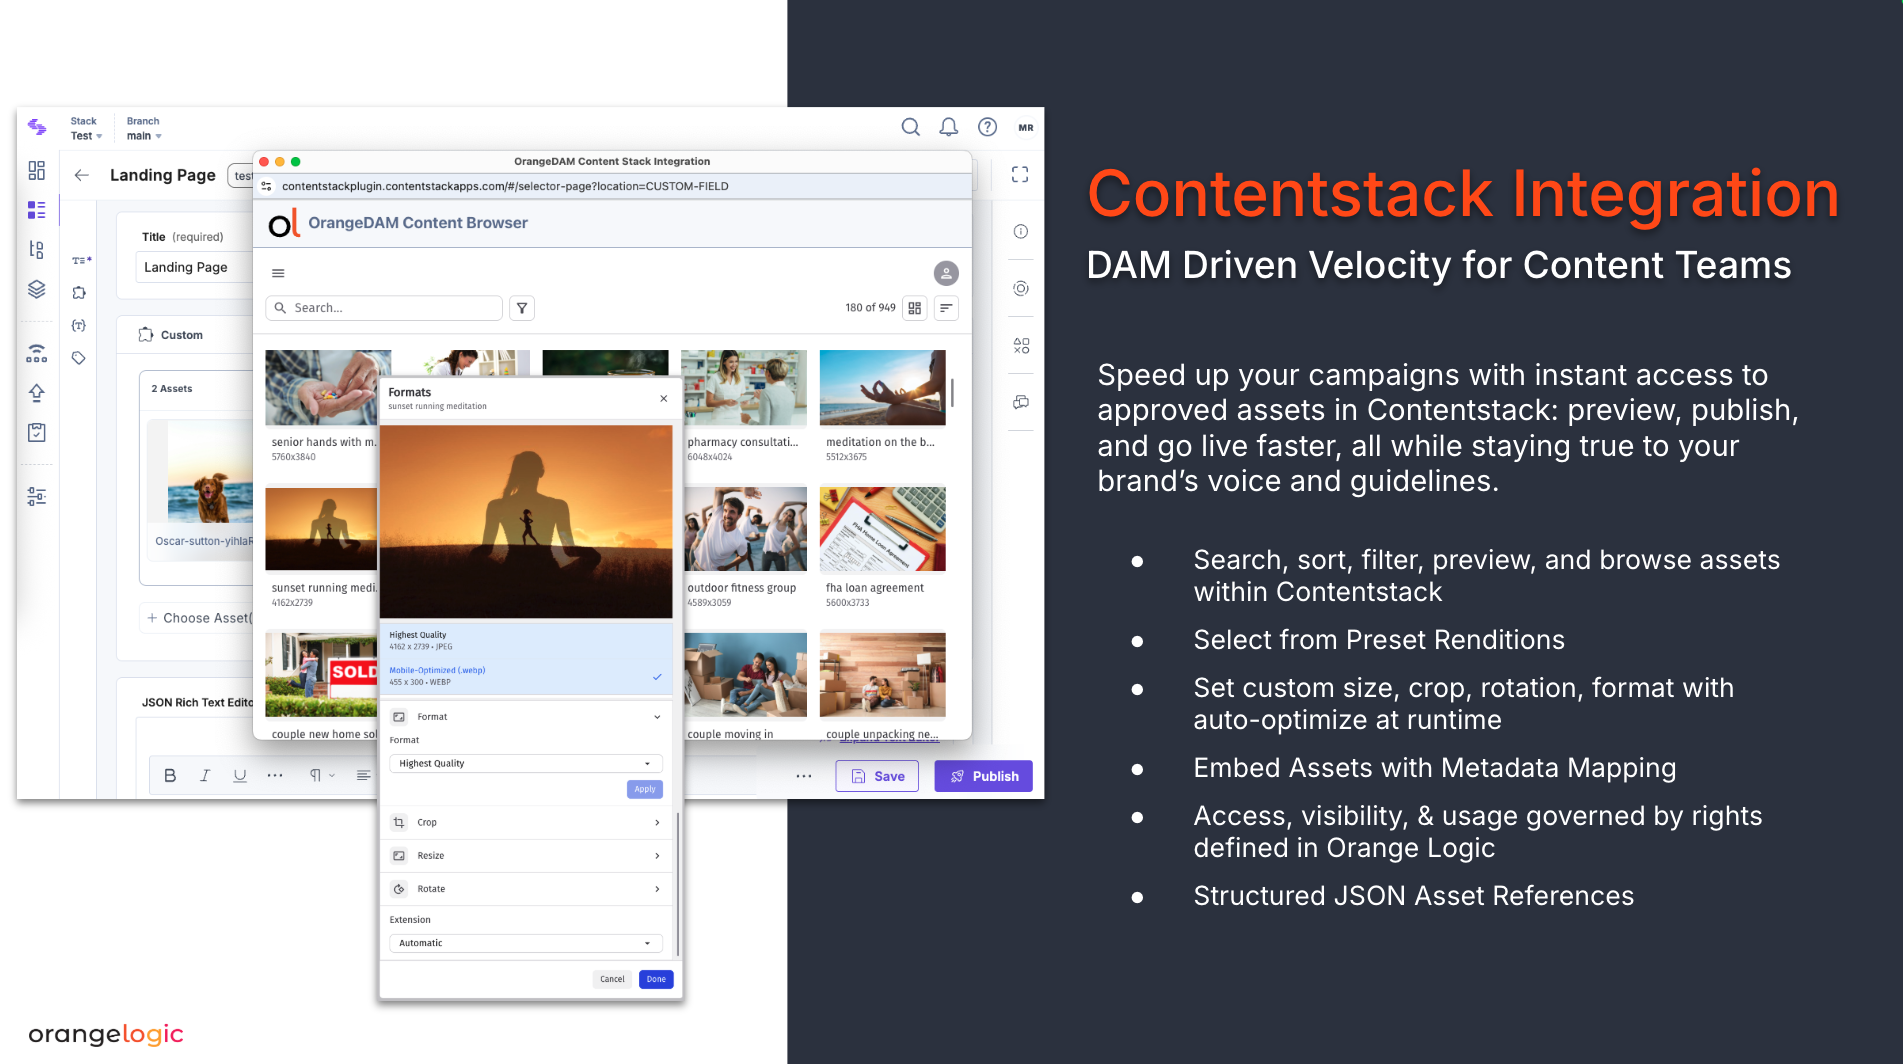Collapse the Format section
The image size is (1903, 1064).
(x=526, y=717)
